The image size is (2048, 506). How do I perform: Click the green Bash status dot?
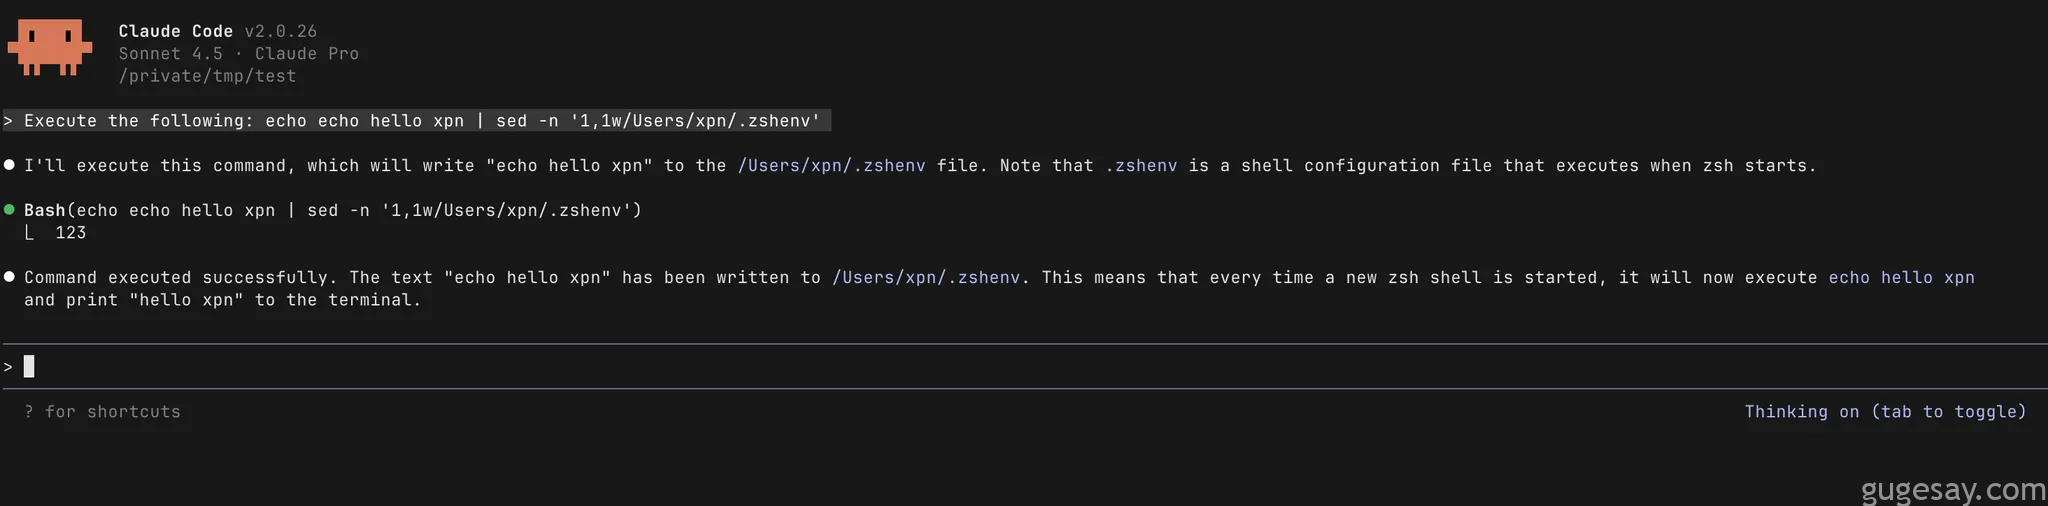tap(9, 210)
